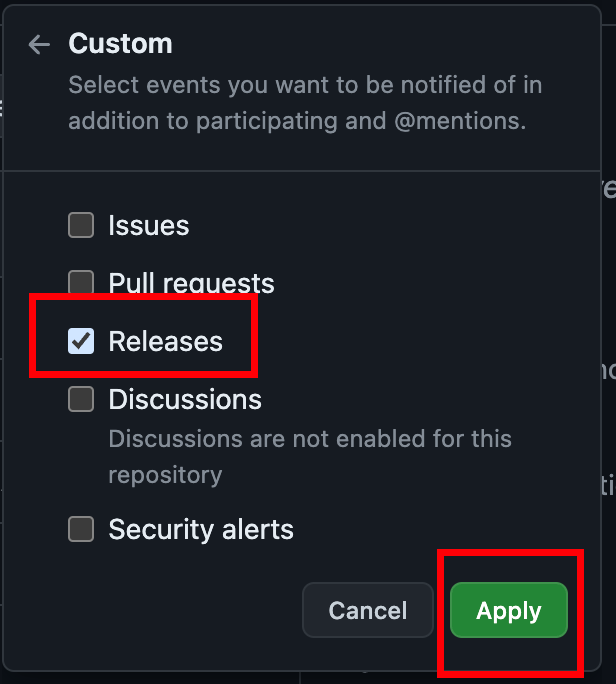The width and height of the screenshot is (616, 684).
Task: Toggle the Discussions checkbox
Action: [81, 399]
